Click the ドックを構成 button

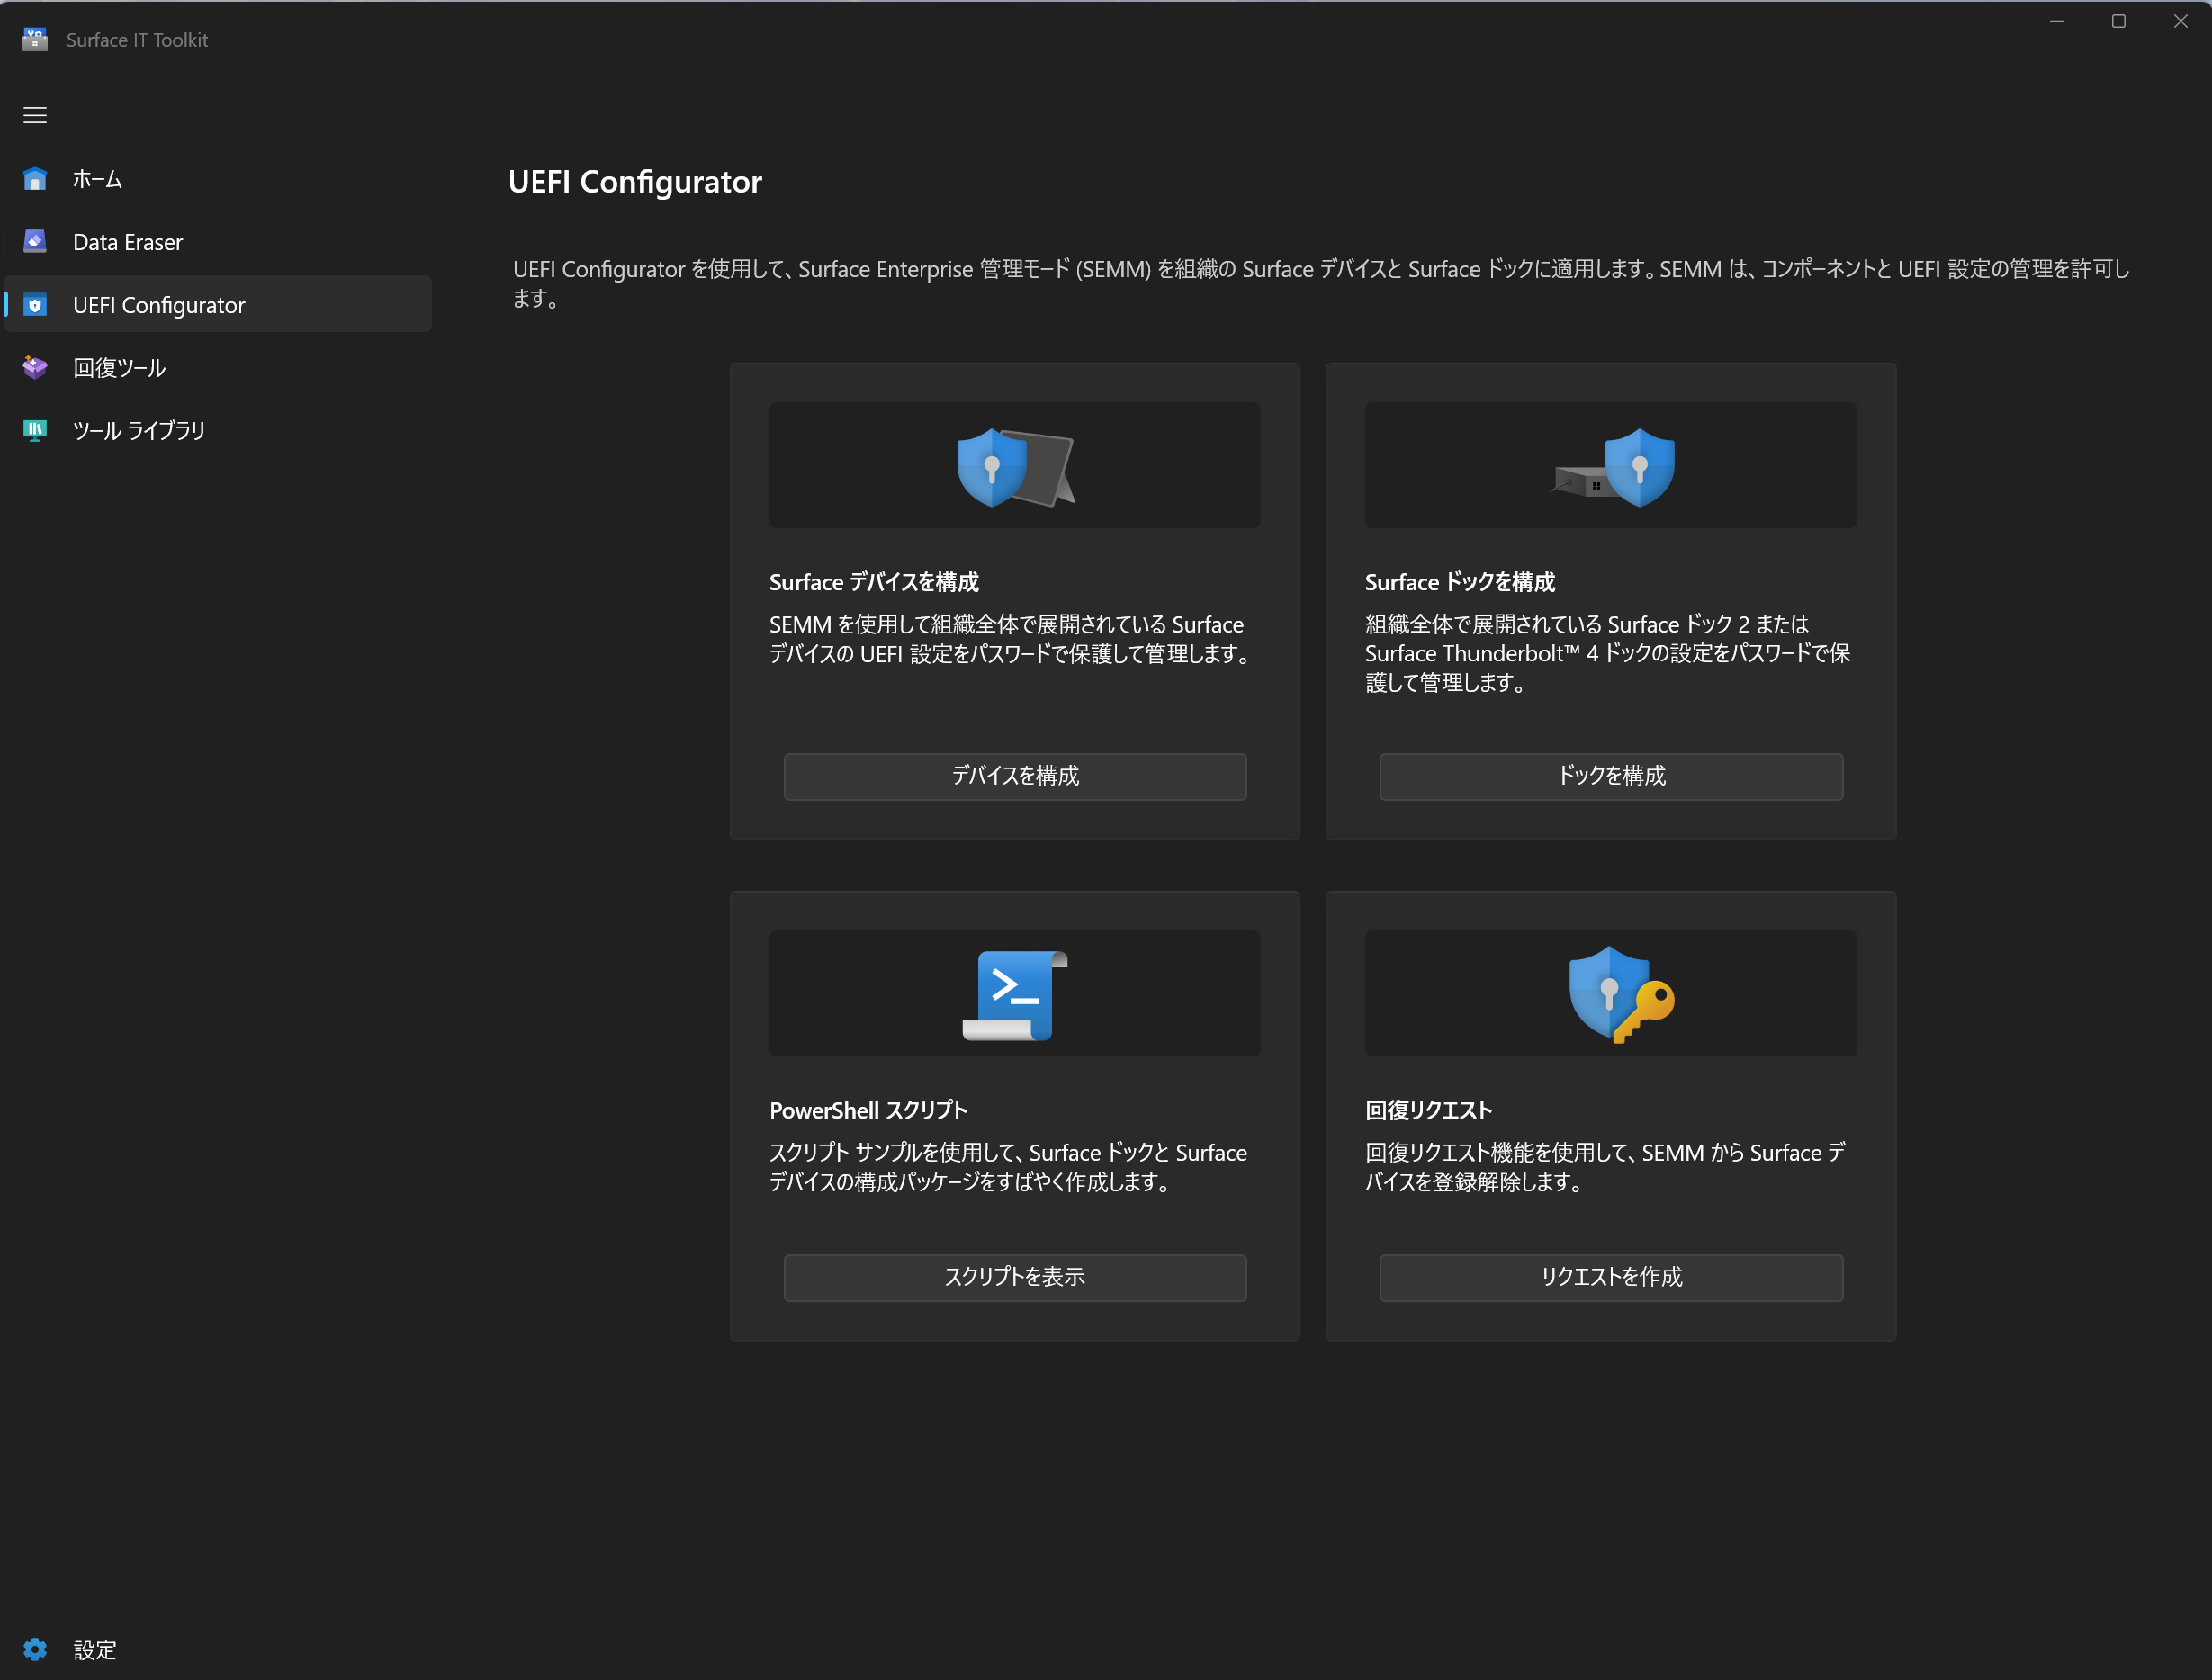tap(1611, 776)
